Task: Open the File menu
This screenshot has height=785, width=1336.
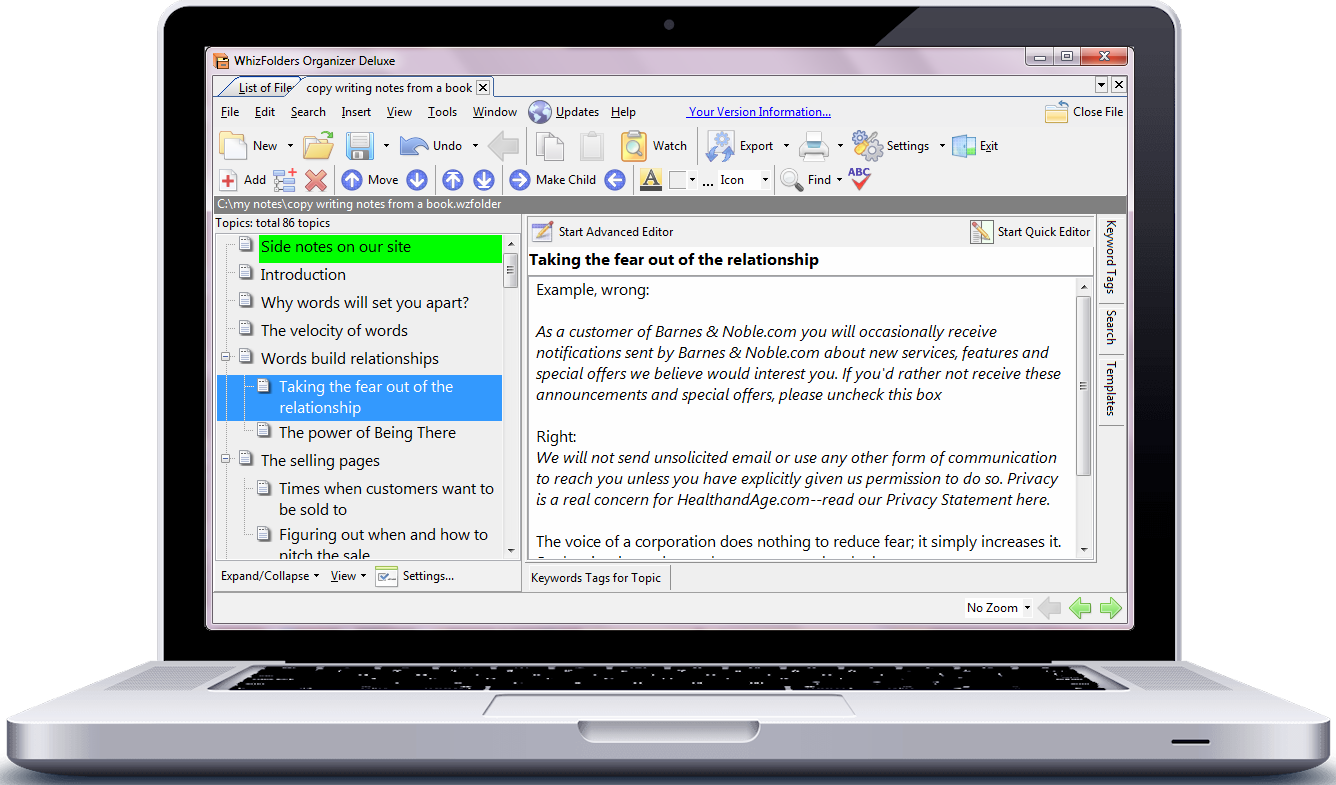Action: pyautogui.click(x=230, y=112)
